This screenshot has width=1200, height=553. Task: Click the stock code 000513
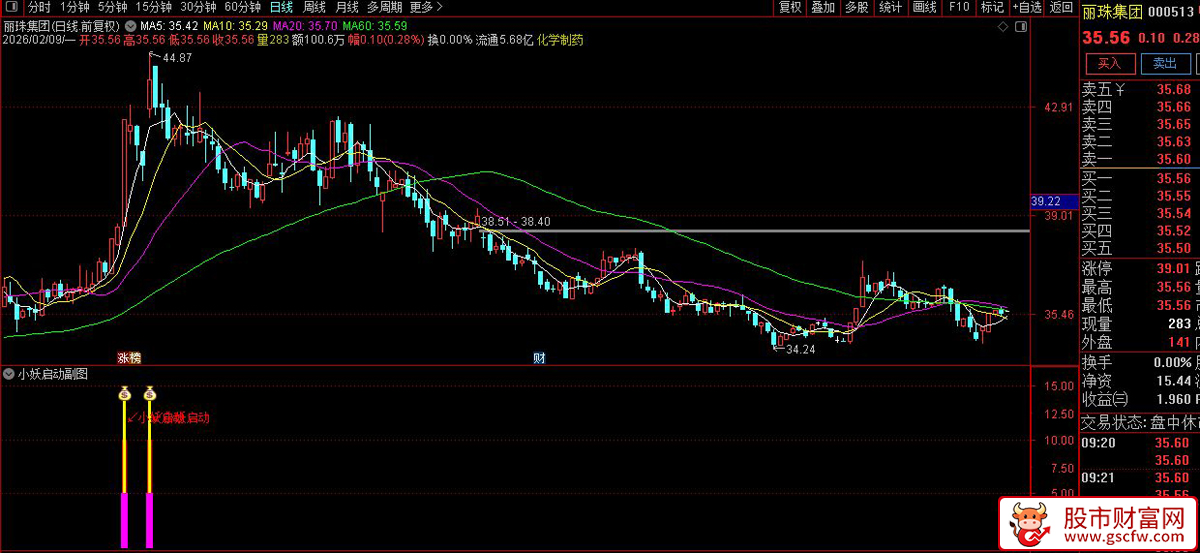(1172, 12)
